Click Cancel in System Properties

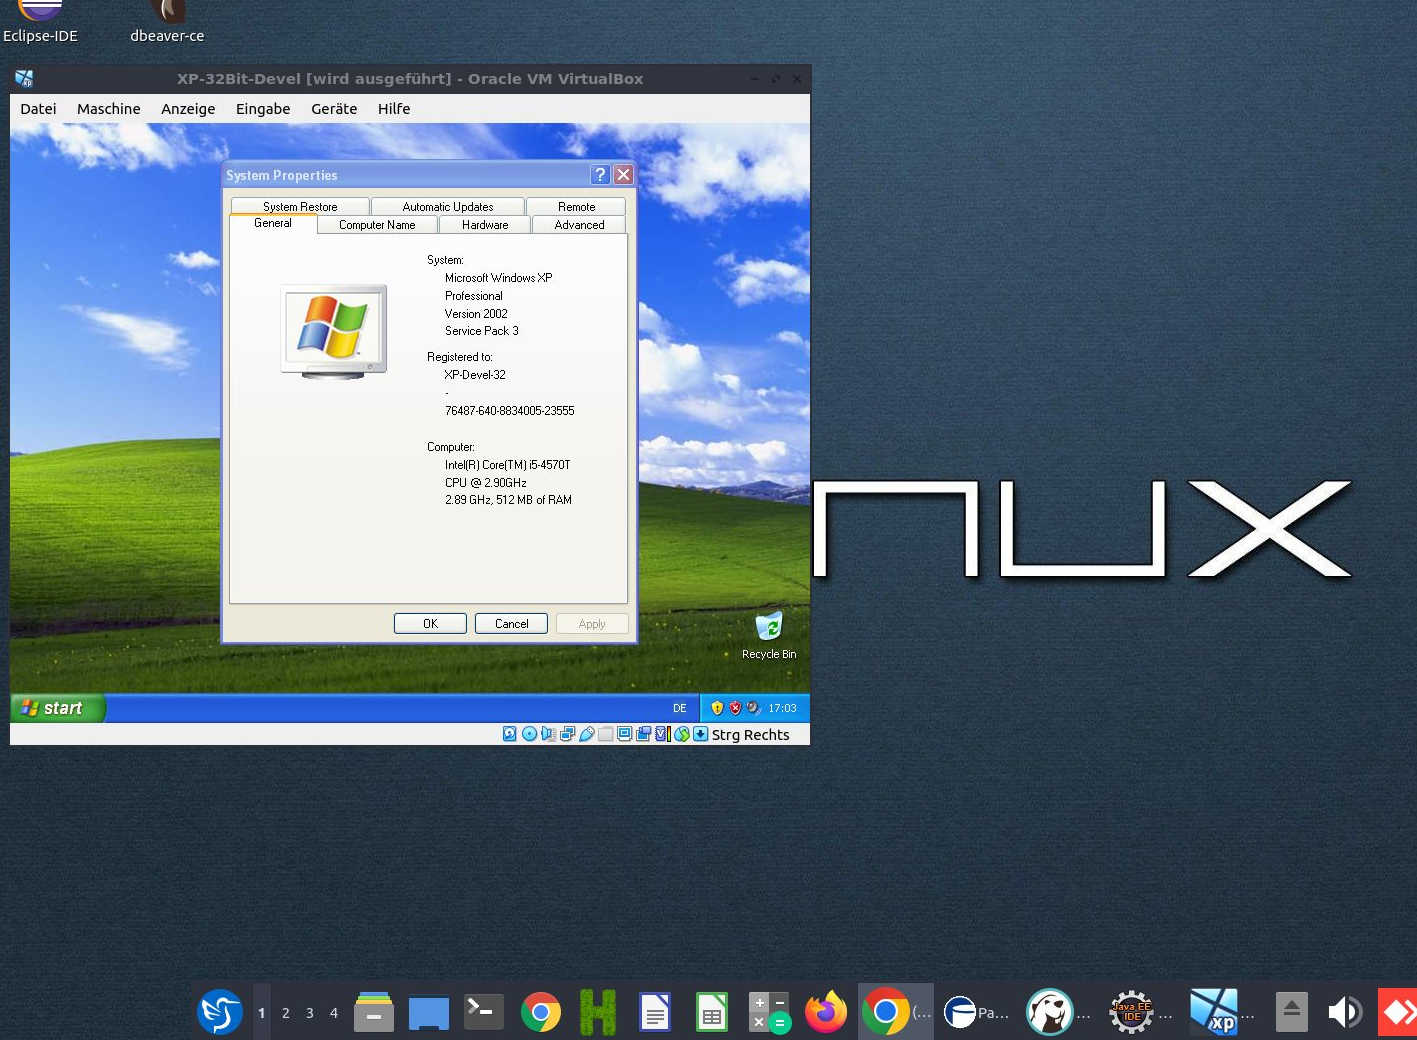coord(511,623)
